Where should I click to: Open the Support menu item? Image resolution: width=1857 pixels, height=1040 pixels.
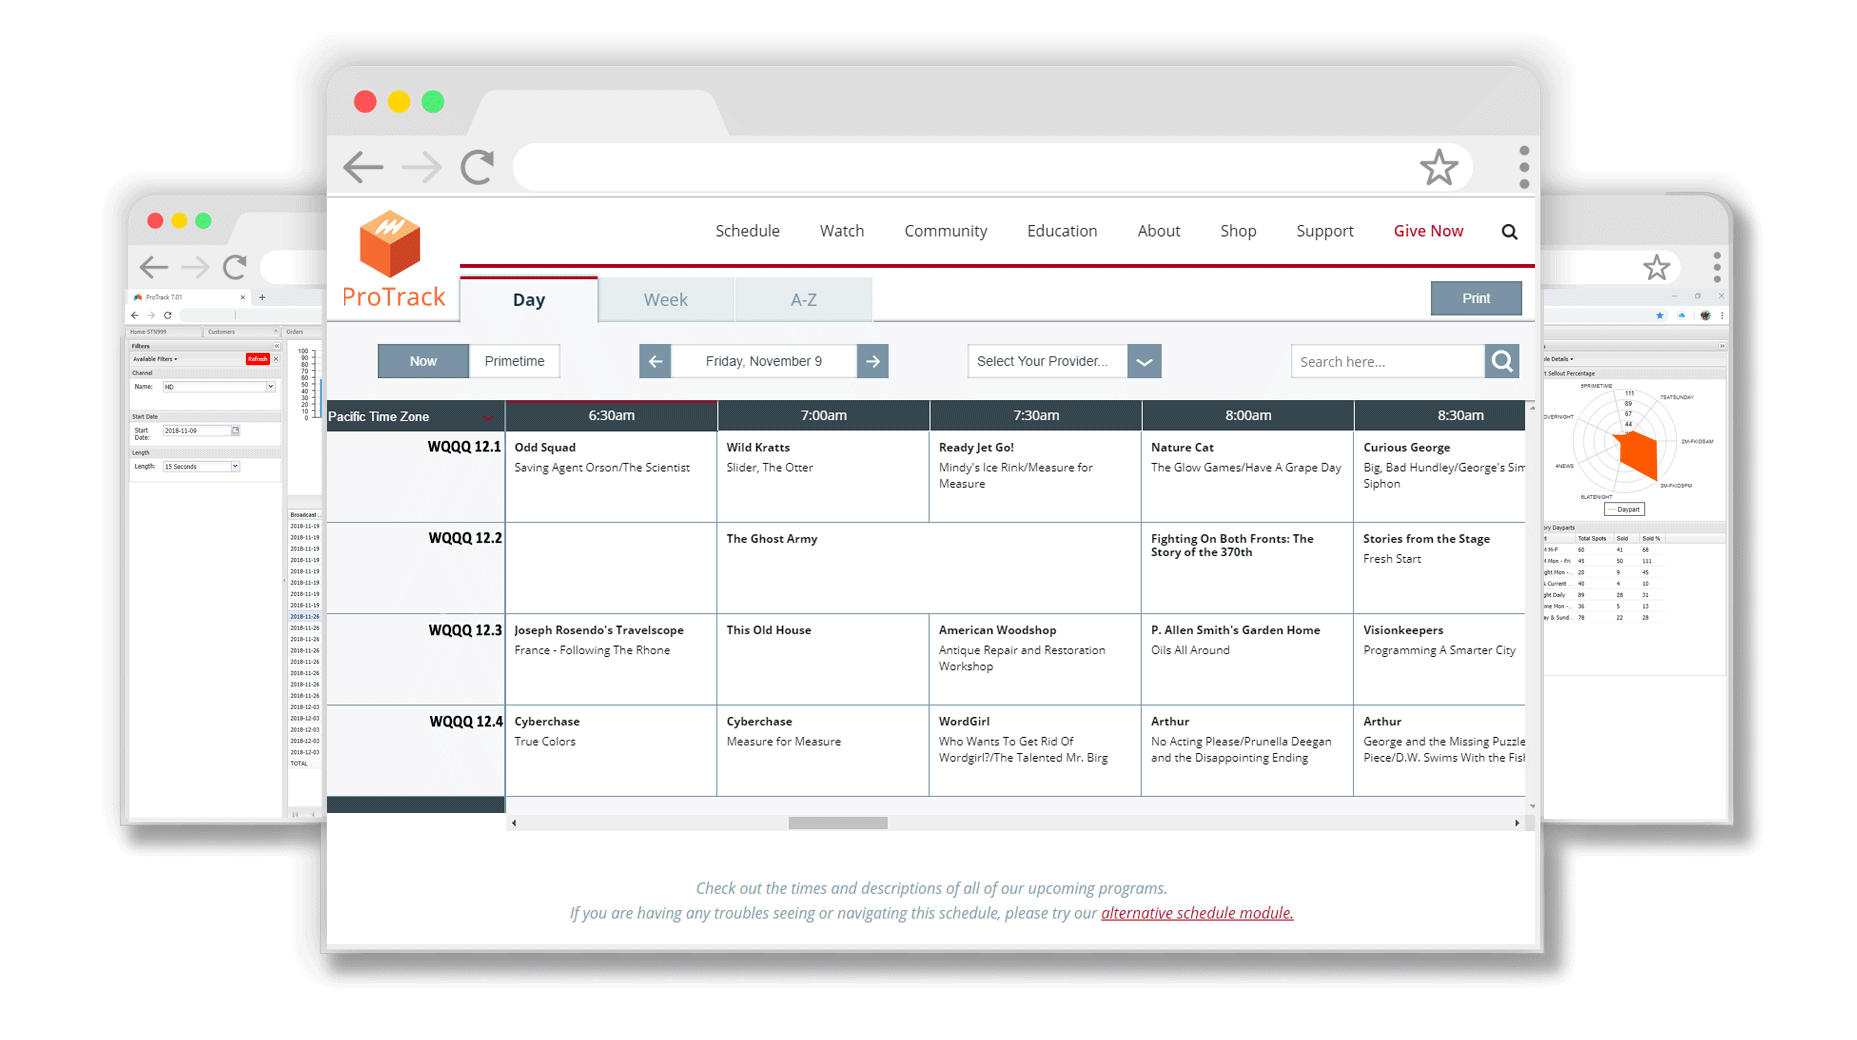click(1325, 231)
